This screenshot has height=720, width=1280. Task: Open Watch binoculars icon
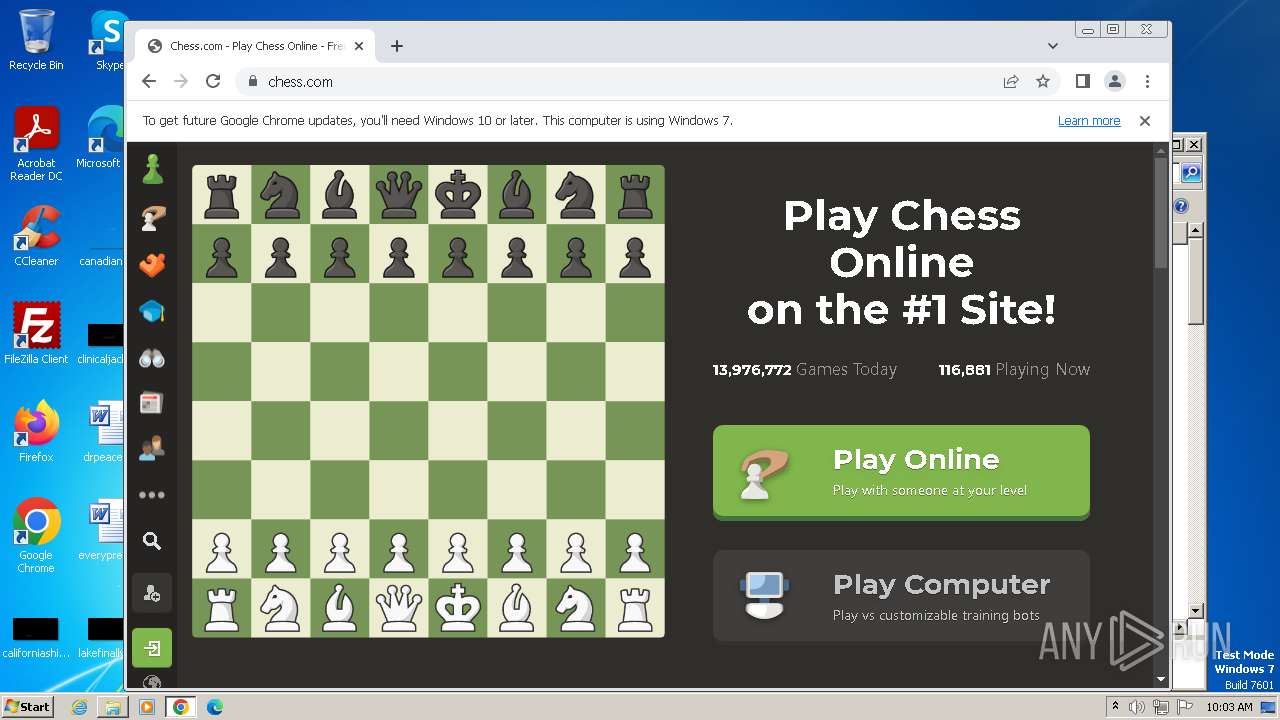(x=152, y=358)
